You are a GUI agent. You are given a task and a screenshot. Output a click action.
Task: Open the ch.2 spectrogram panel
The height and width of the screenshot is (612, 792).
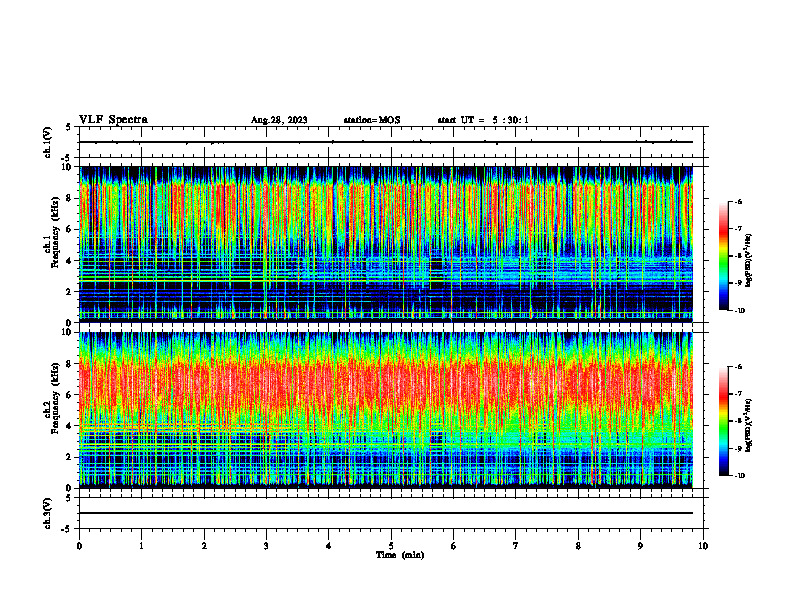coord(386,410)
